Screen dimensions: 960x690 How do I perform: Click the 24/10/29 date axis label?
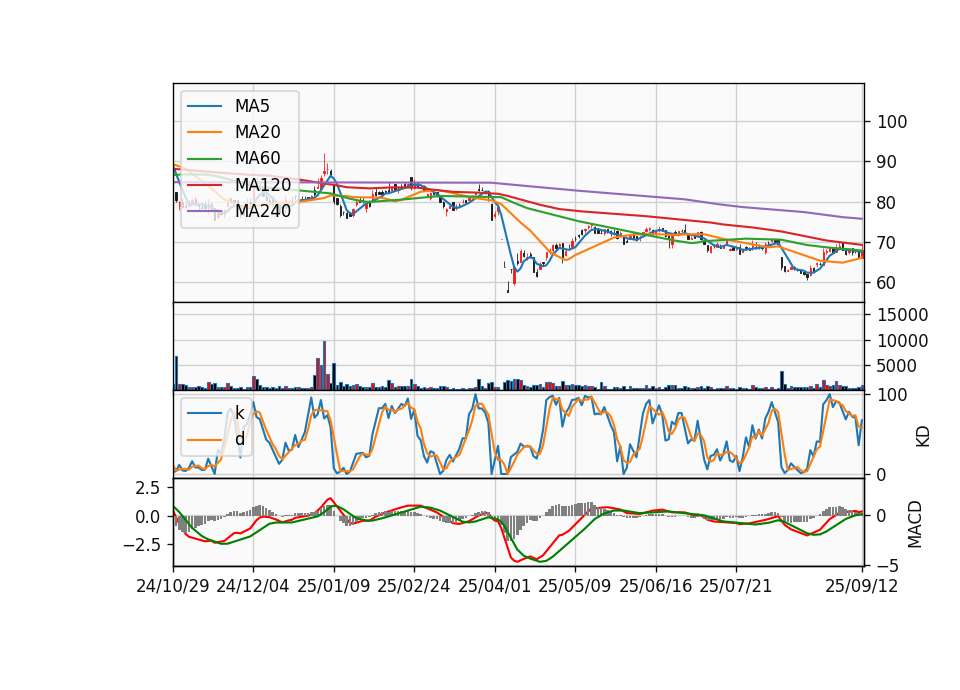[x=173, y=586]
